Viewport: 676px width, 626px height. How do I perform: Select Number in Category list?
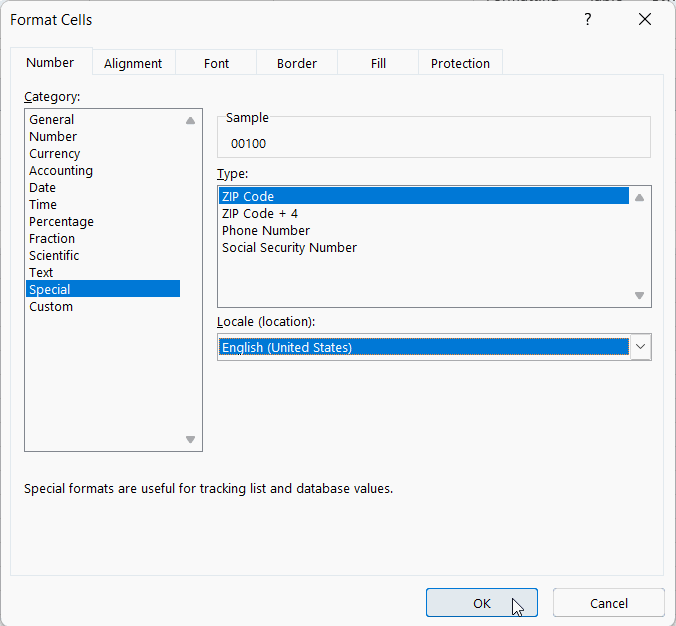pos(103,137)
